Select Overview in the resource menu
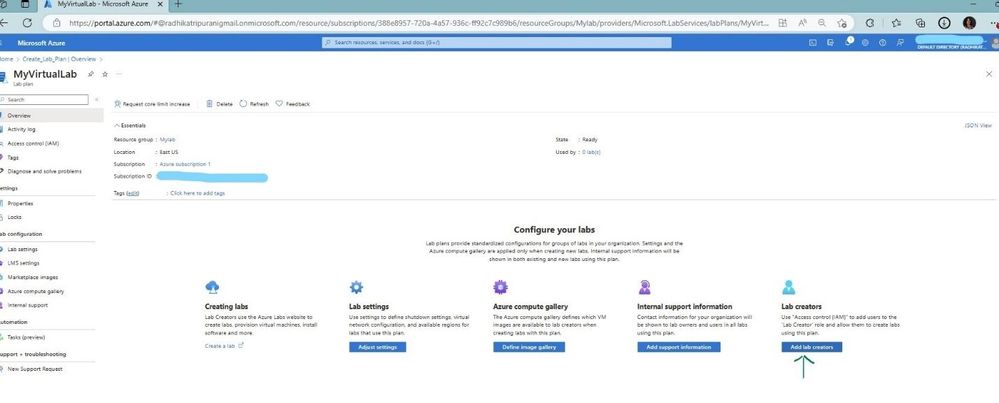The image size is (999, 403). pos(51,116)
